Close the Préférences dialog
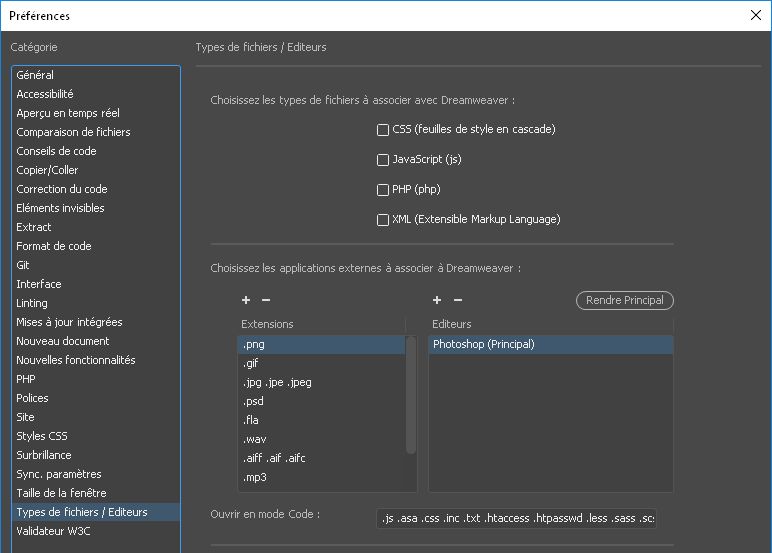772x553 pixels. [756, 15]
